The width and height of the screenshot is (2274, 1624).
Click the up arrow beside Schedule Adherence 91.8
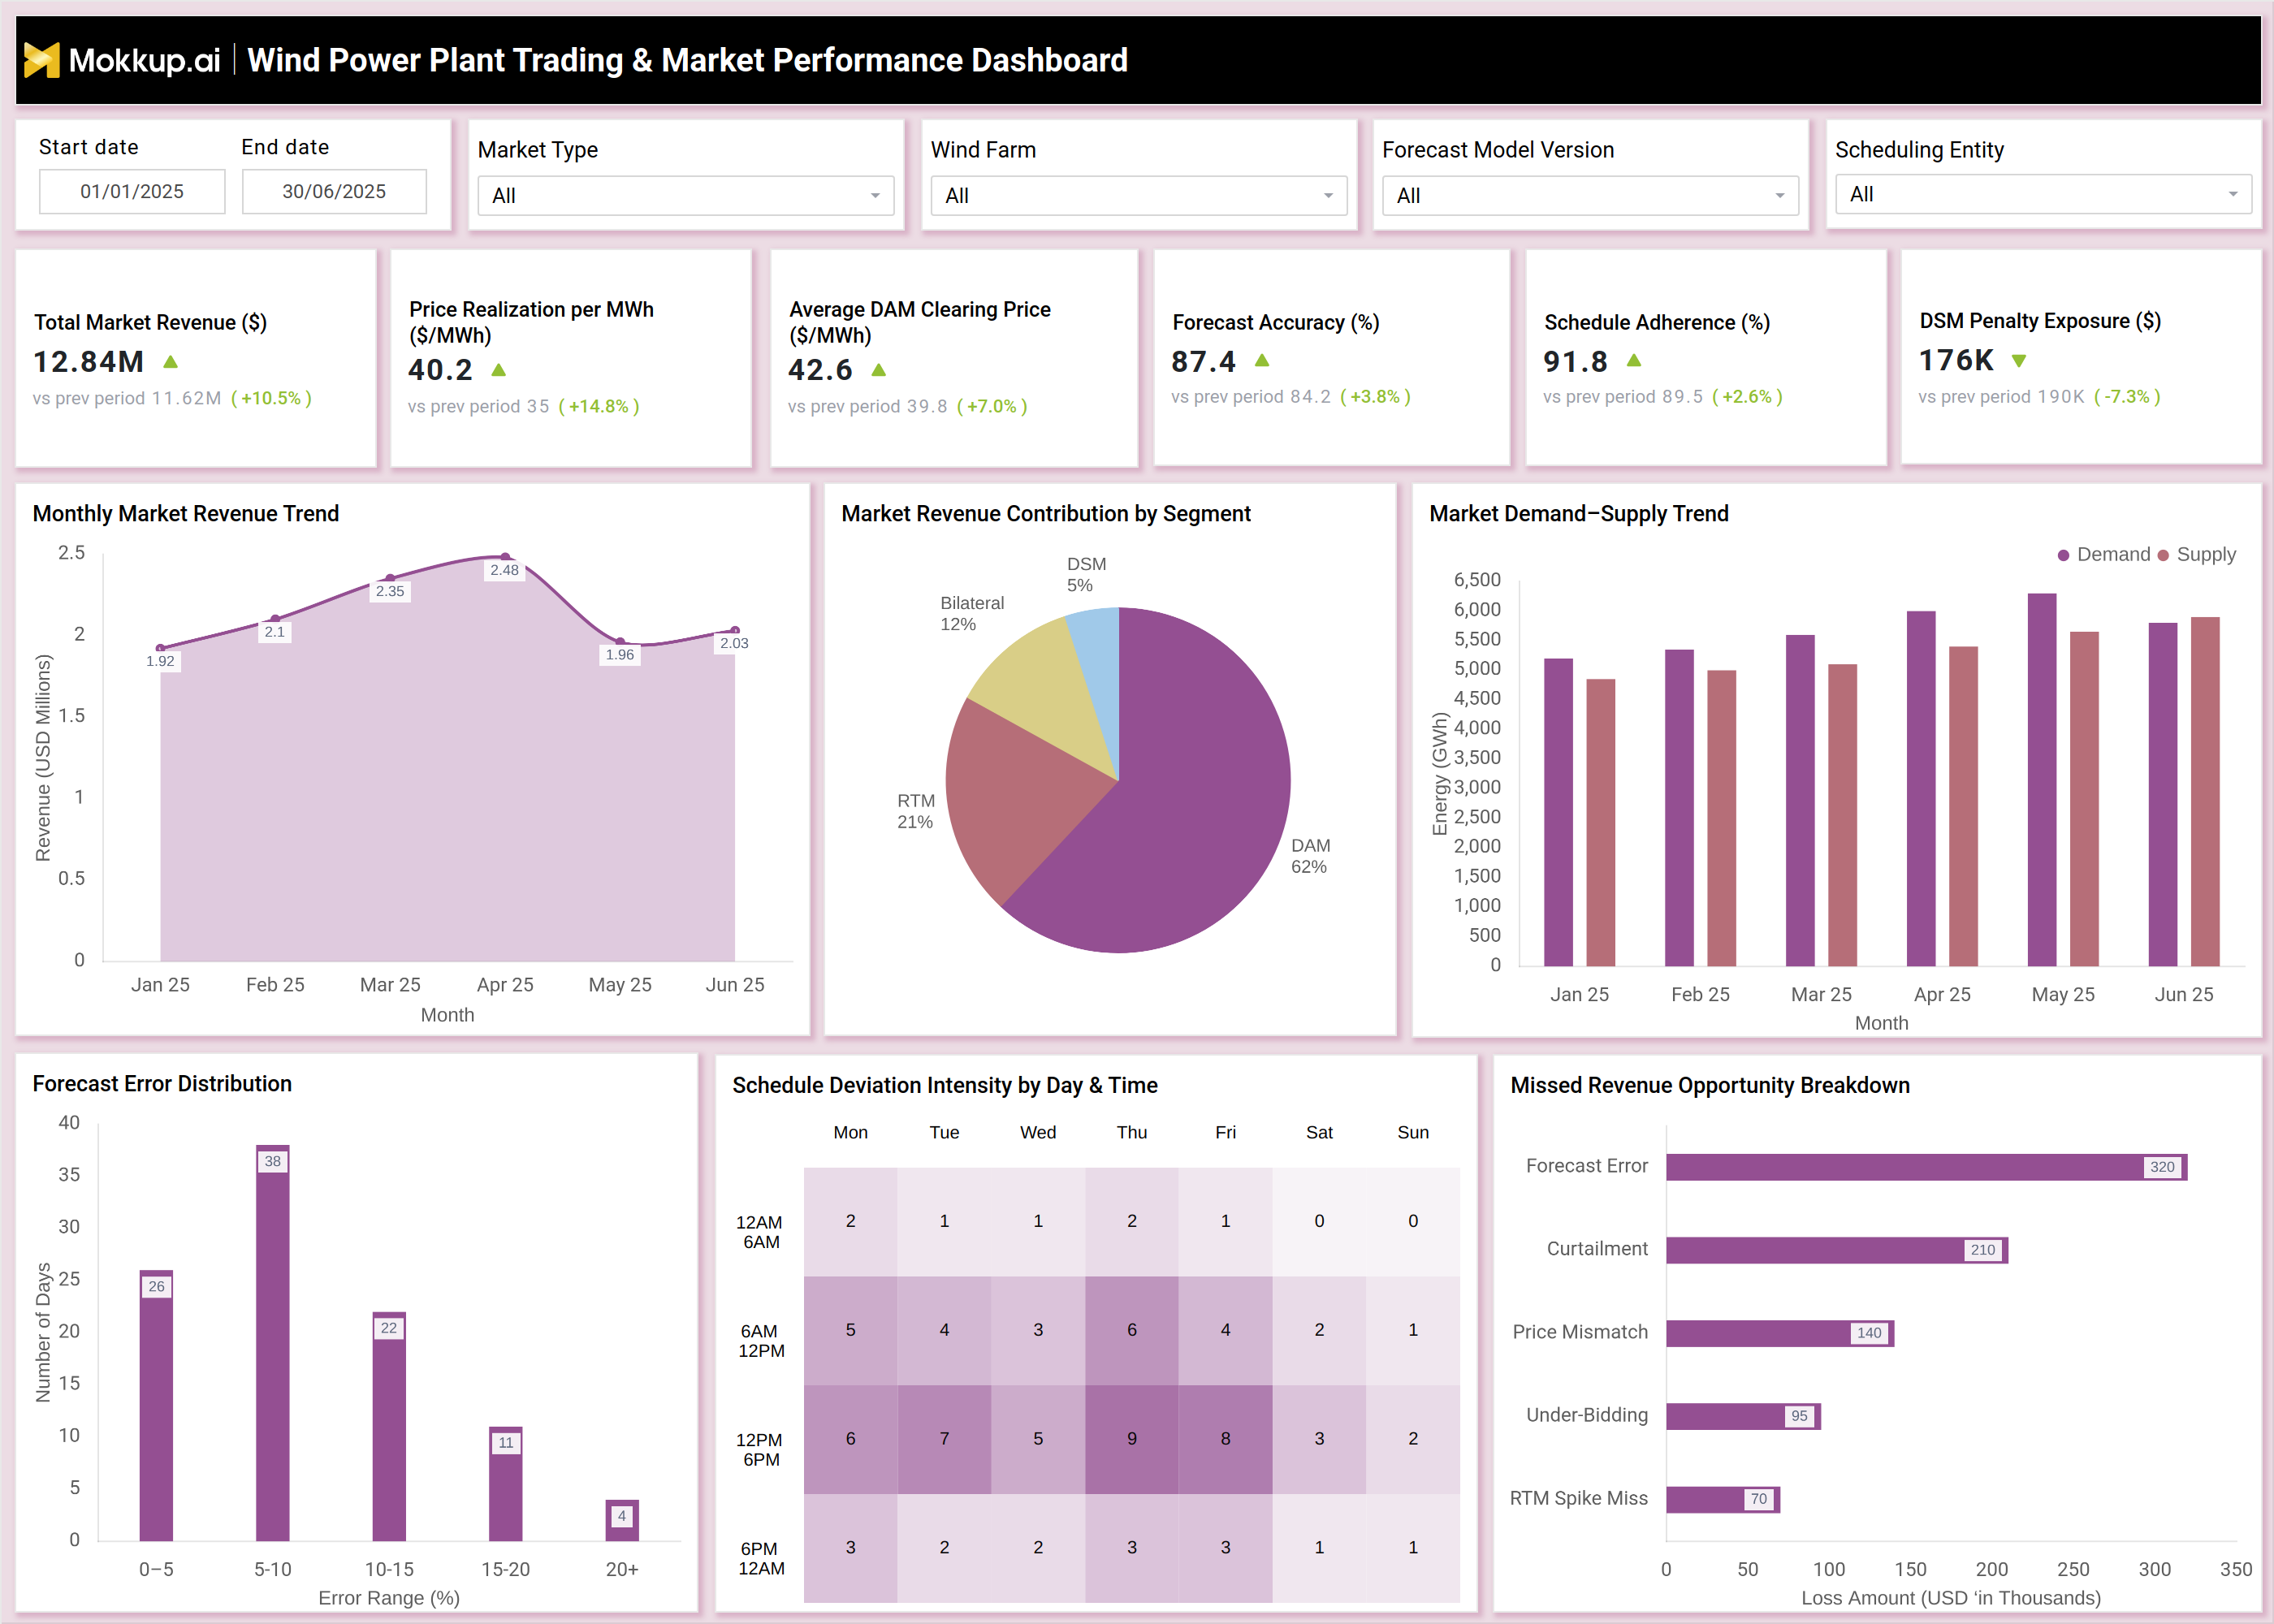point(1634,361)
